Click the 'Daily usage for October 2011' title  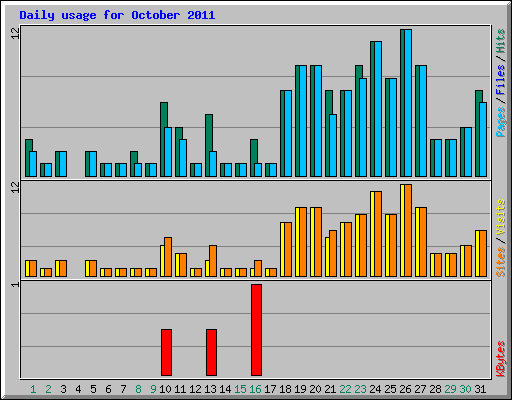[x=117, y=15]
